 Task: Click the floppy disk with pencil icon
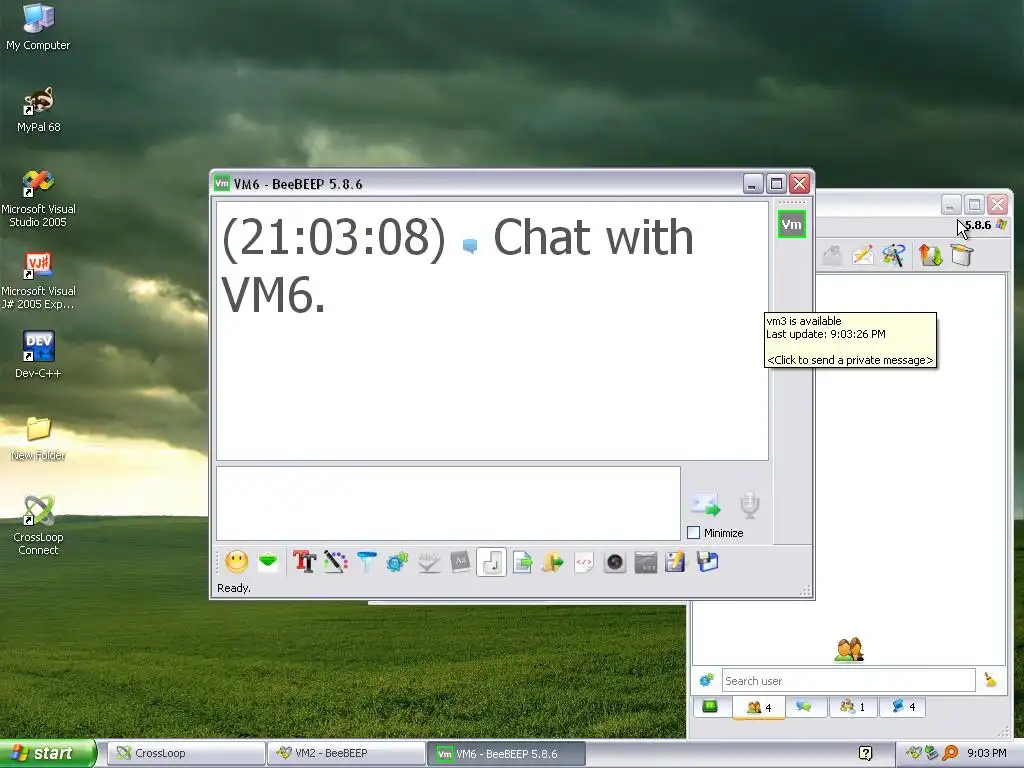click(x=675, y=562)
